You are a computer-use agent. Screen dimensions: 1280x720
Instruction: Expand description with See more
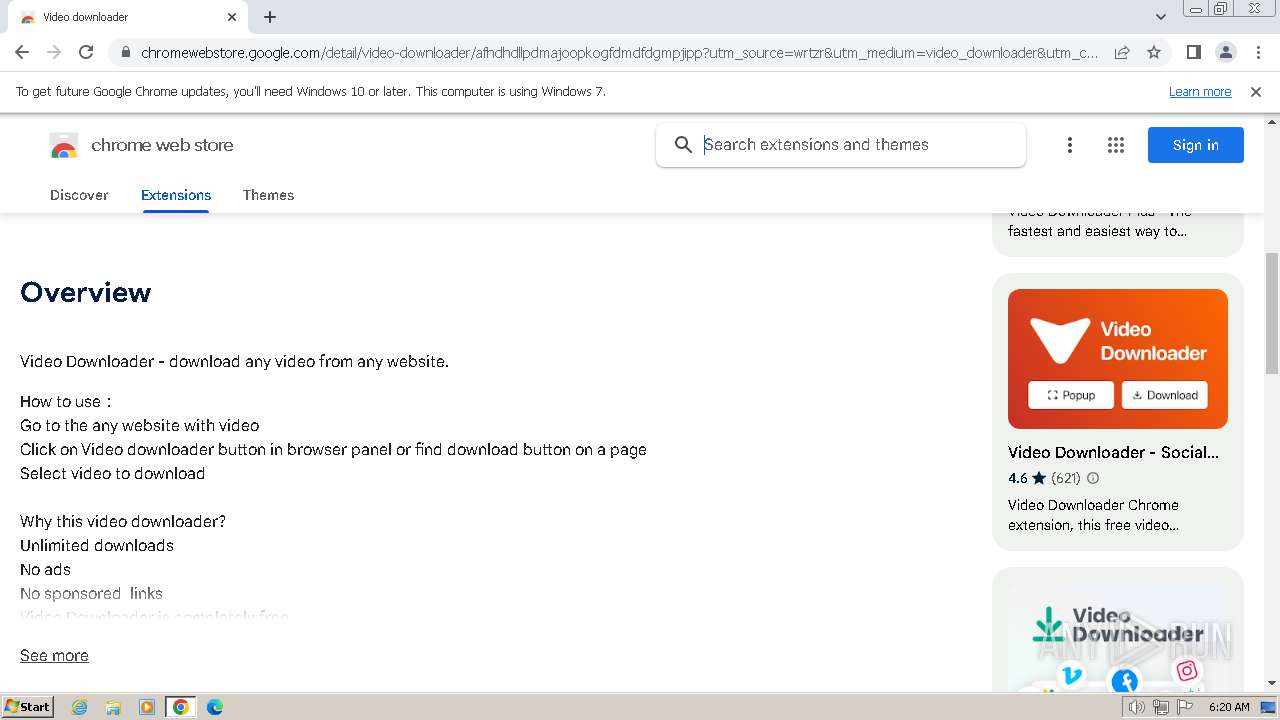click(x=54, y=655)
